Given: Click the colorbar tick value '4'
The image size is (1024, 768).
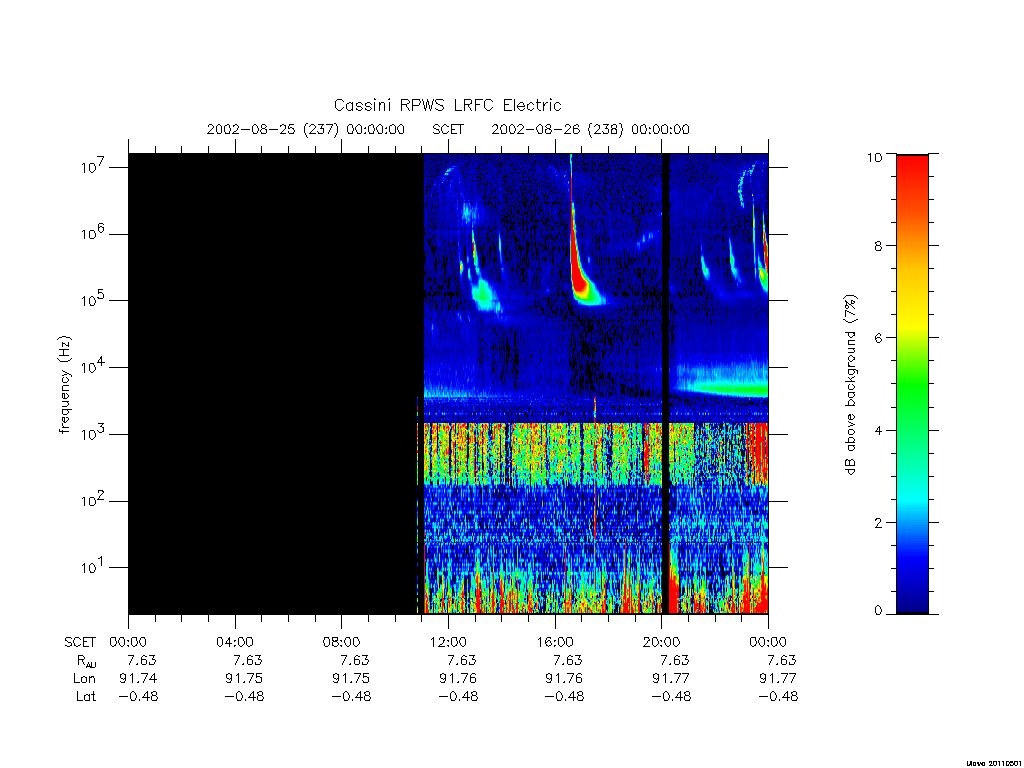Looking at the screenshot, I should [878, 430].
